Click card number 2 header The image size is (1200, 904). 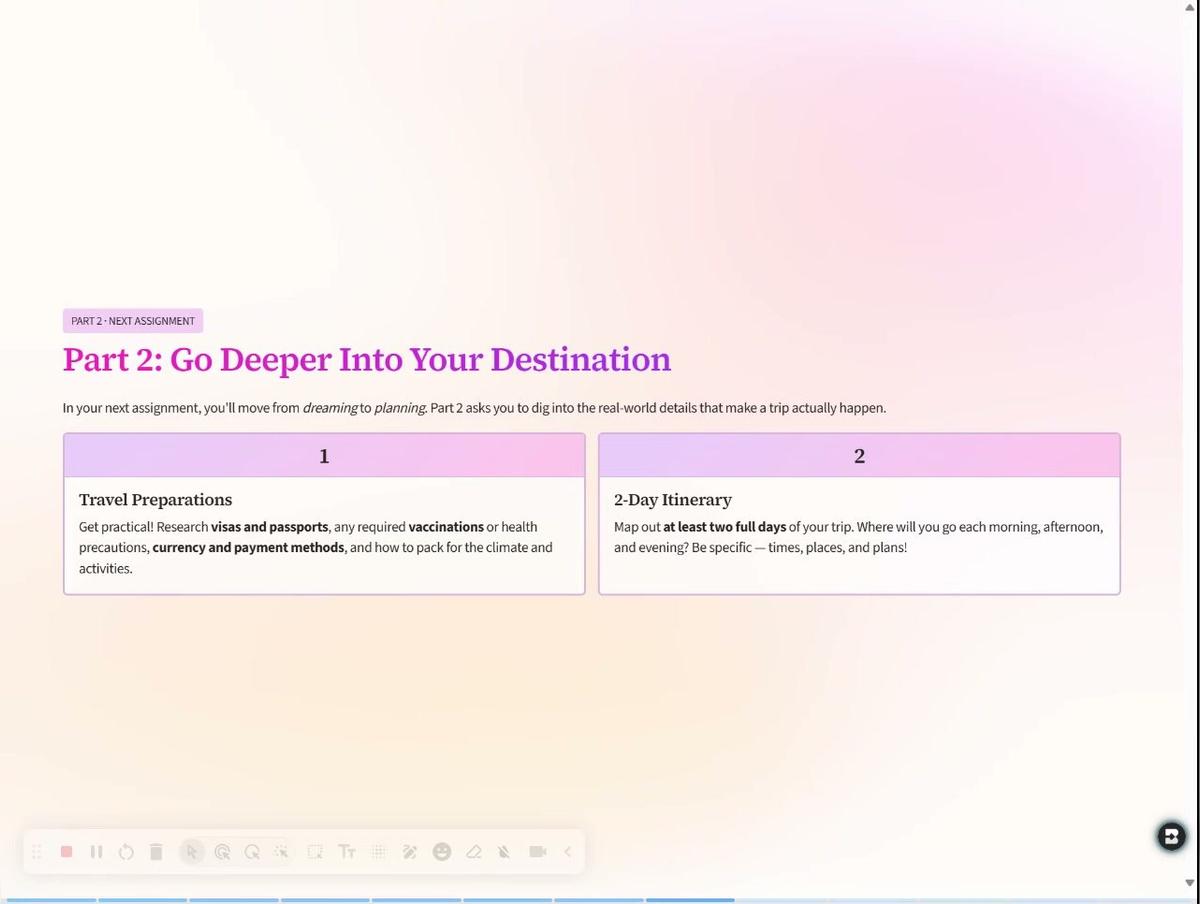(859, 456)
